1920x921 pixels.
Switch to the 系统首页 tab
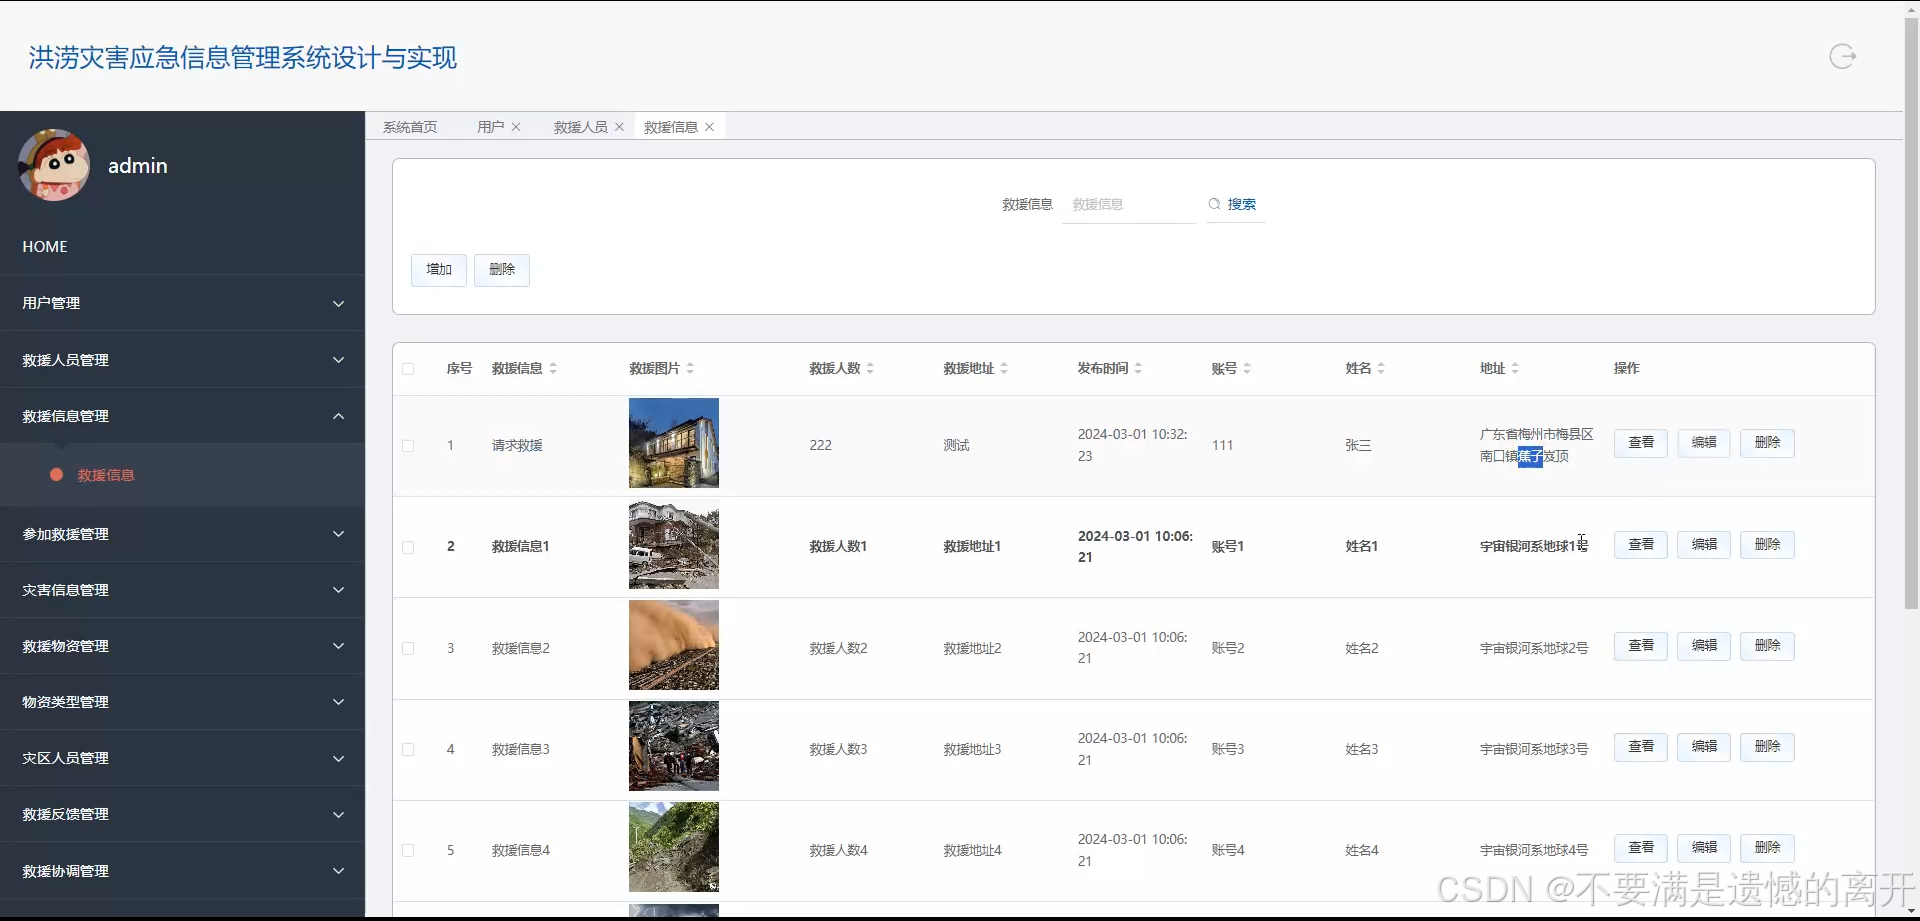coord(410,127)
